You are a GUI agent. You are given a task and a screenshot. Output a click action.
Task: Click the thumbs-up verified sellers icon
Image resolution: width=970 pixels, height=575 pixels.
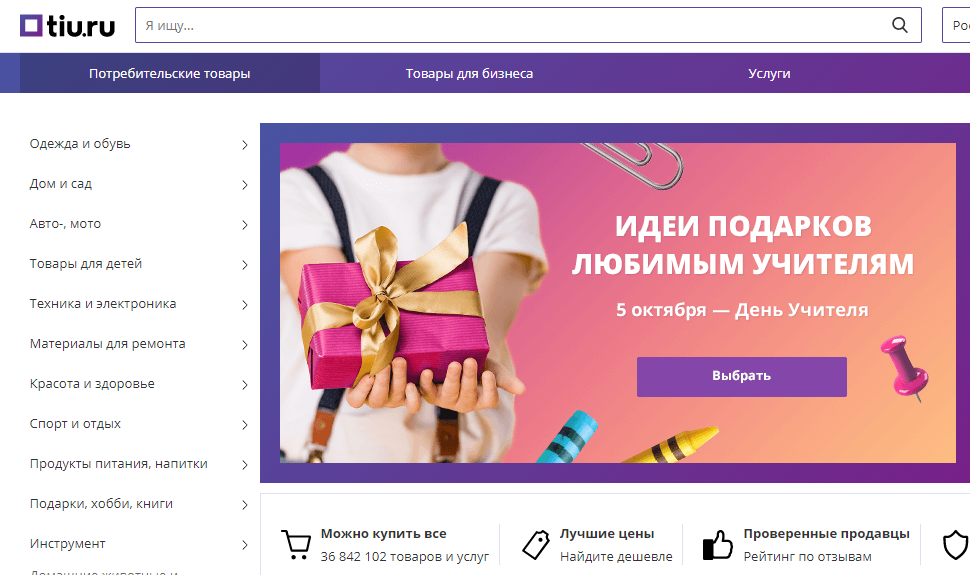718,545
